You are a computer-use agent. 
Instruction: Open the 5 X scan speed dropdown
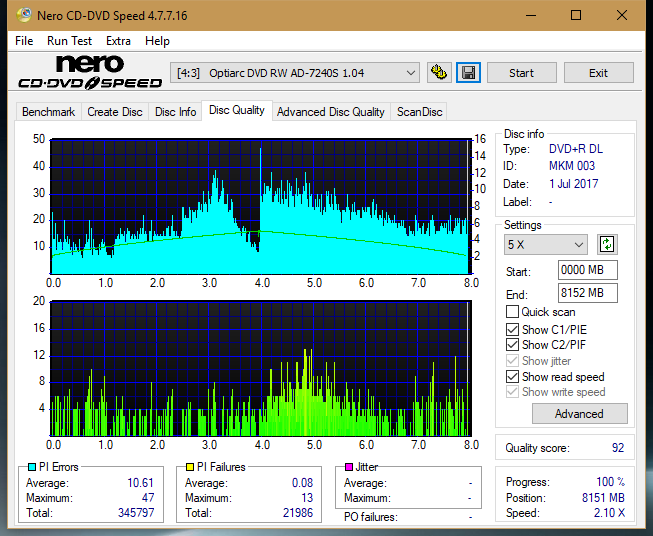tap(546, 244)
